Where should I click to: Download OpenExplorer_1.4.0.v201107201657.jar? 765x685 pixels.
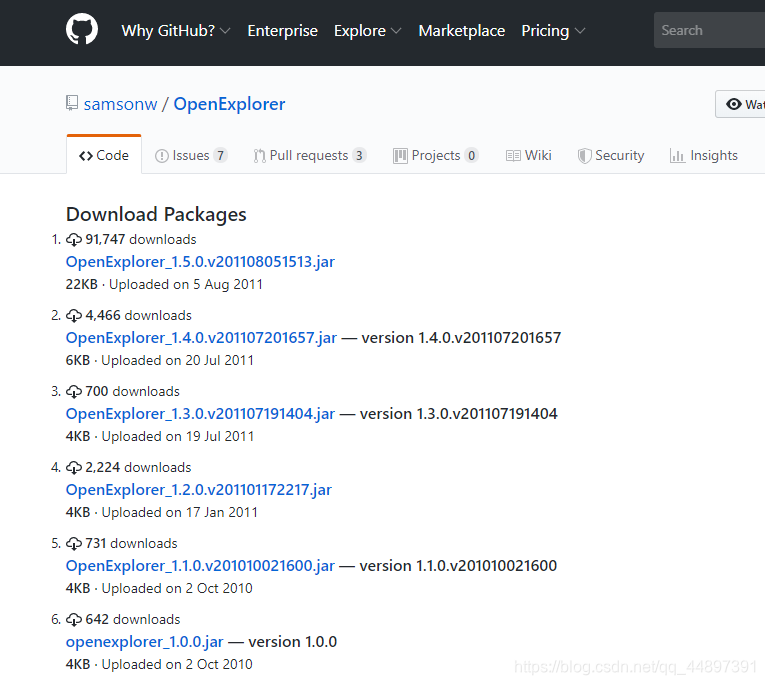201,338
